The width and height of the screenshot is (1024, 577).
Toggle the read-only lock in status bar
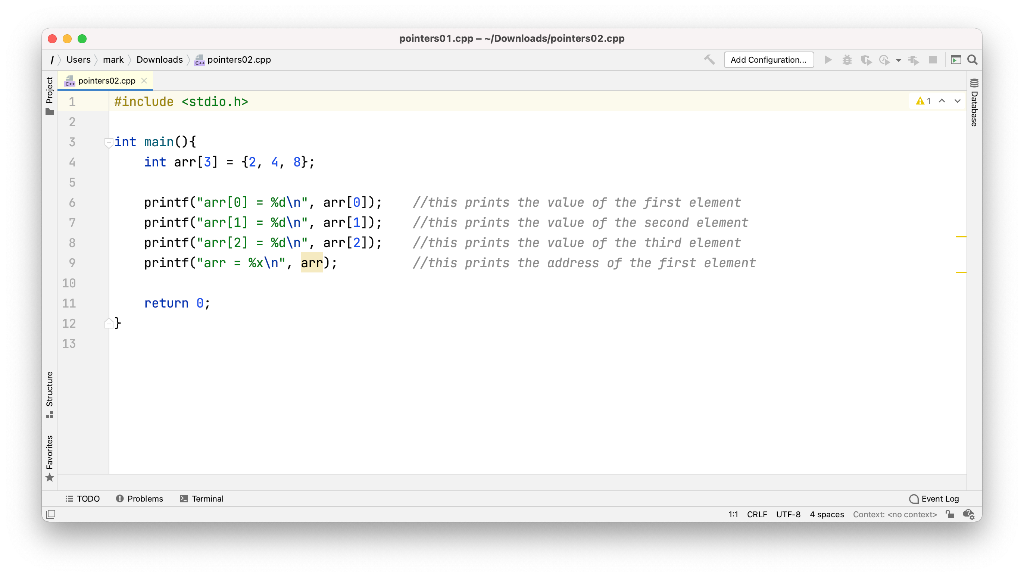pos(948,514)
